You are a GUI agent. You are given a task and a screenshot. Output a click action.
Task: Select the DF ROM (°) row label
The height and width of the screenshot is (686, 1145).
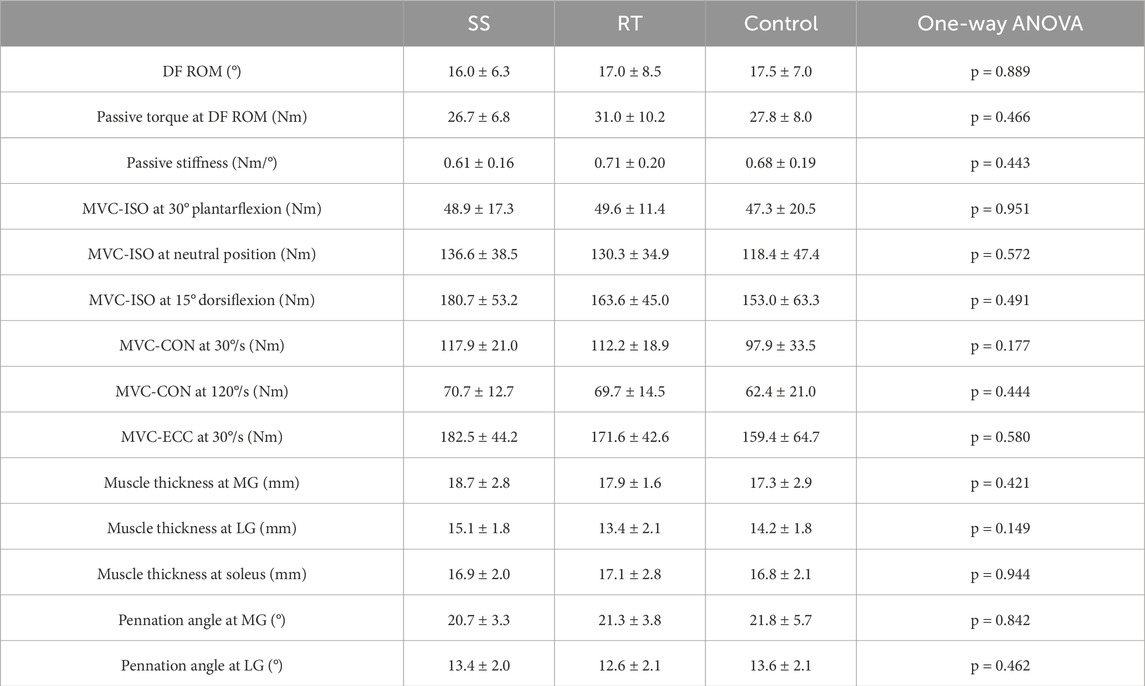click(x=202, y=71)
